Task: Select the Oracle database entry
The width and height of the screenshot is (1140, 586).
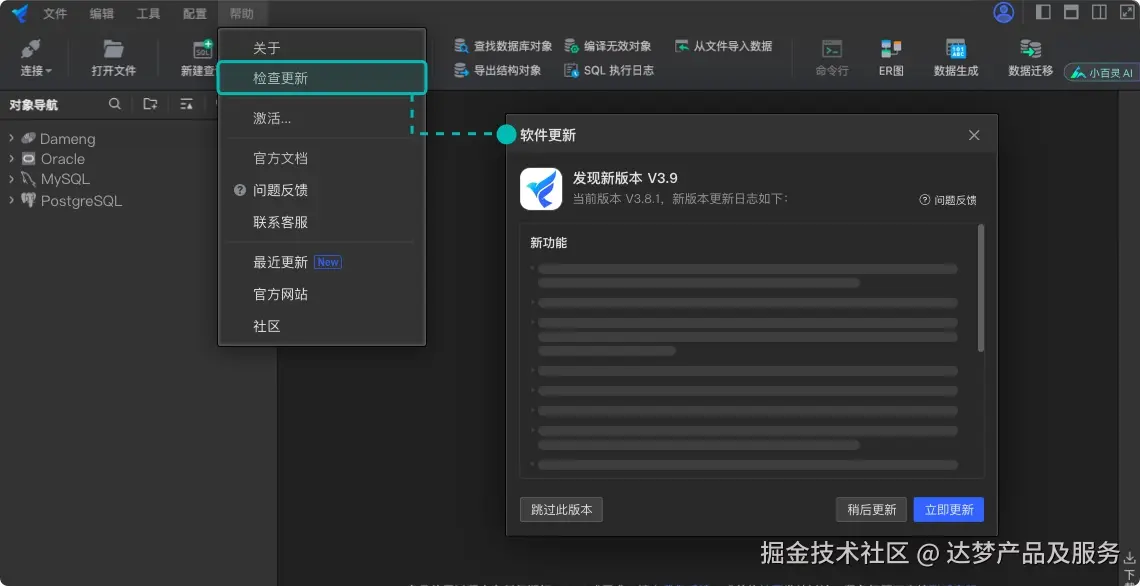Action: [63, 158]
